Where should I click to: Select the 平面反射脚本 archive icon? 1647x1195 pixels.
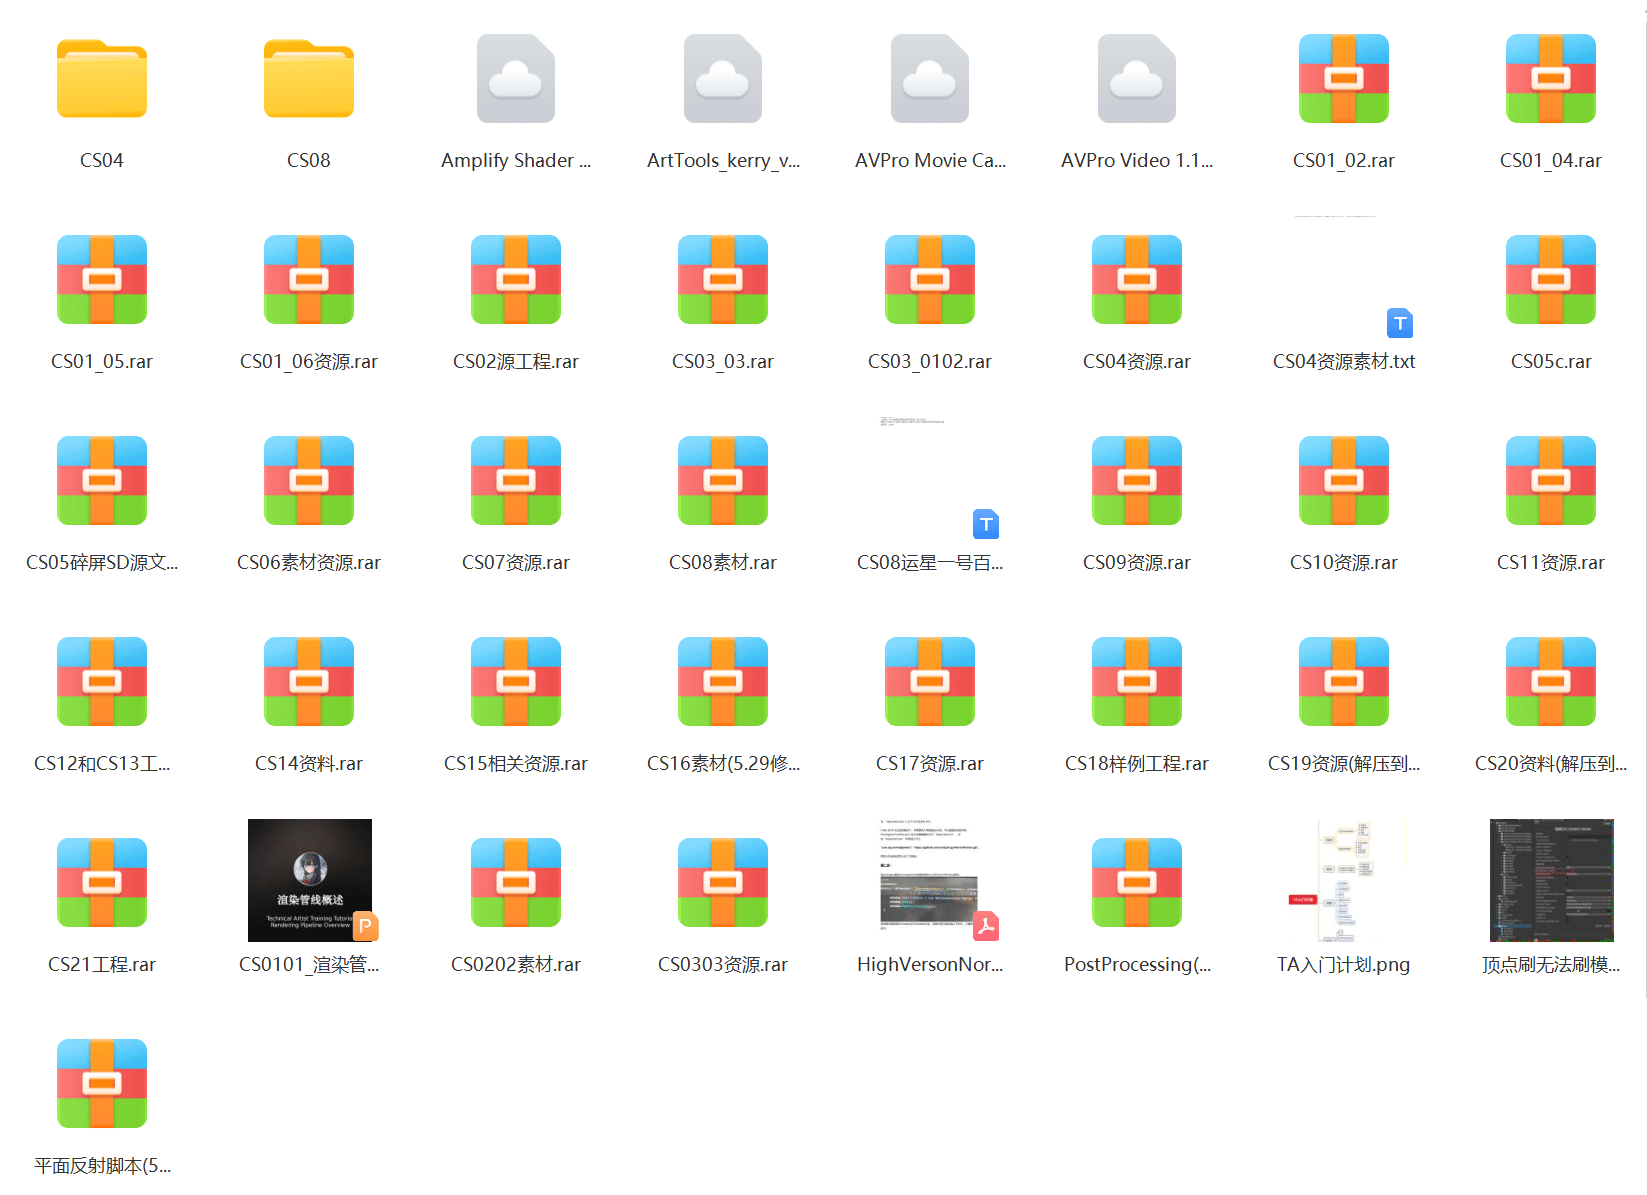[102, 1085]
